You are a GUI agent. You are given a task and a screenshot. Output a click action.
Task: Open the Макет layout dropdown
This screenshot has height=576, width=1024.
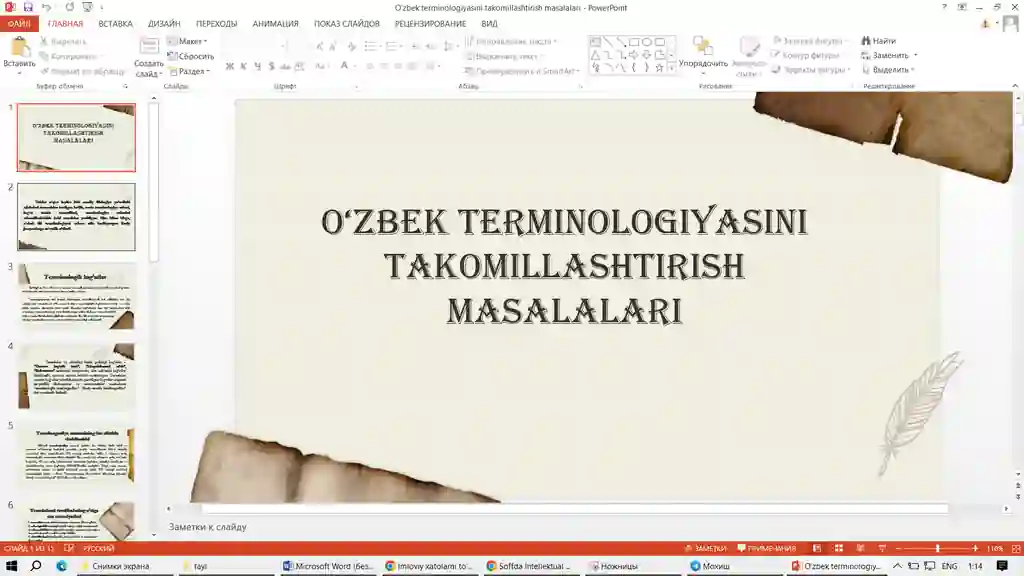[187, 41]
